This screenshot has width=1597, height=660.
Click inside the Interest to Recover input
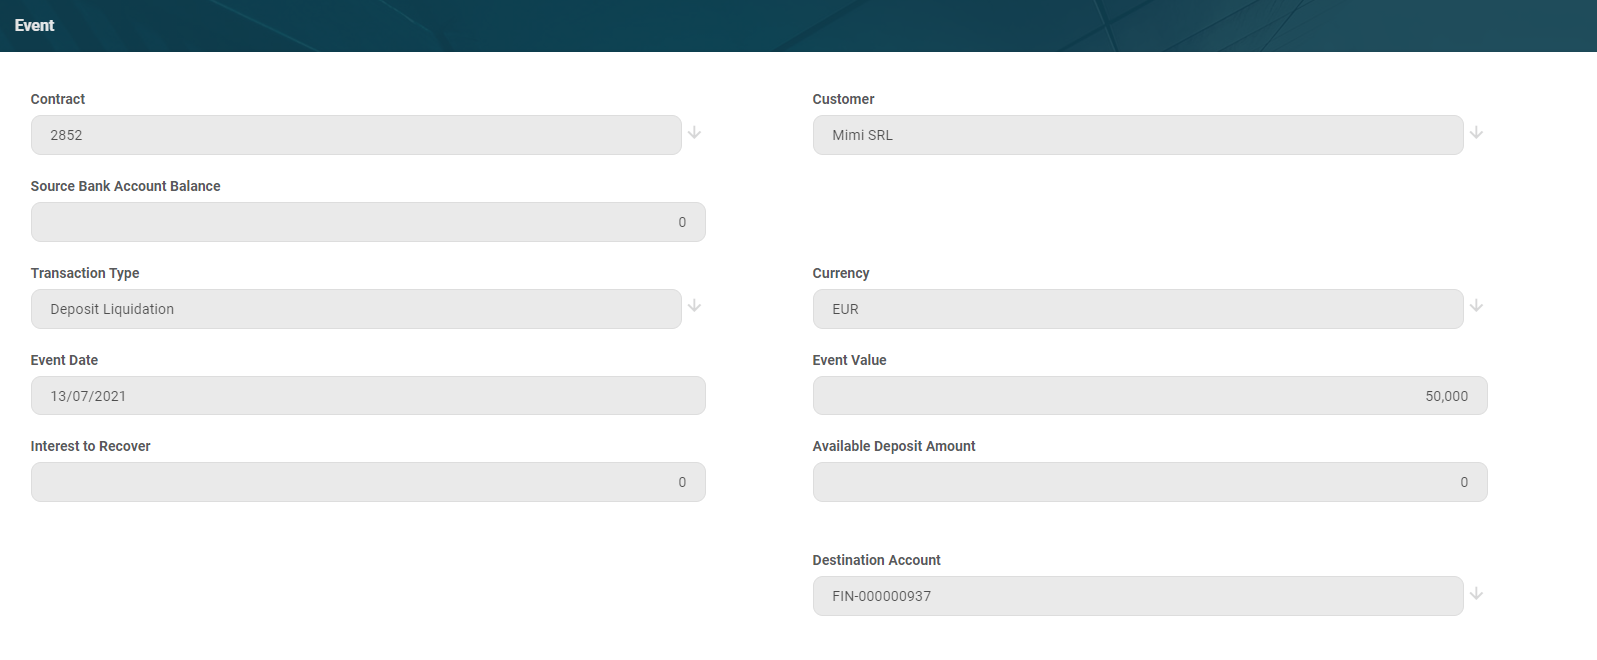(x=368, y=482)
